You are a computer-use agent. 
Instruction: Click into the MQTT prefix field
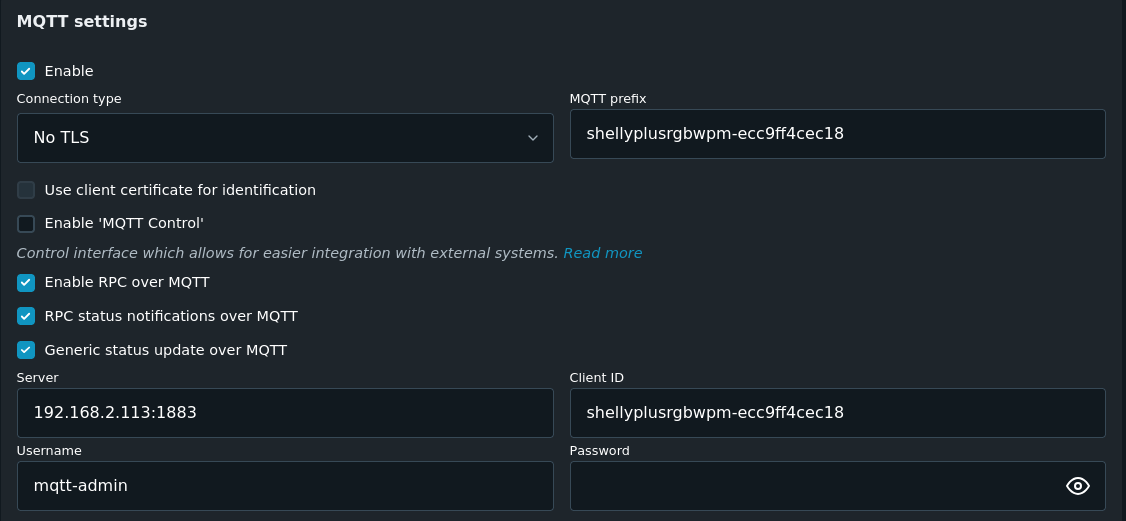837,134
